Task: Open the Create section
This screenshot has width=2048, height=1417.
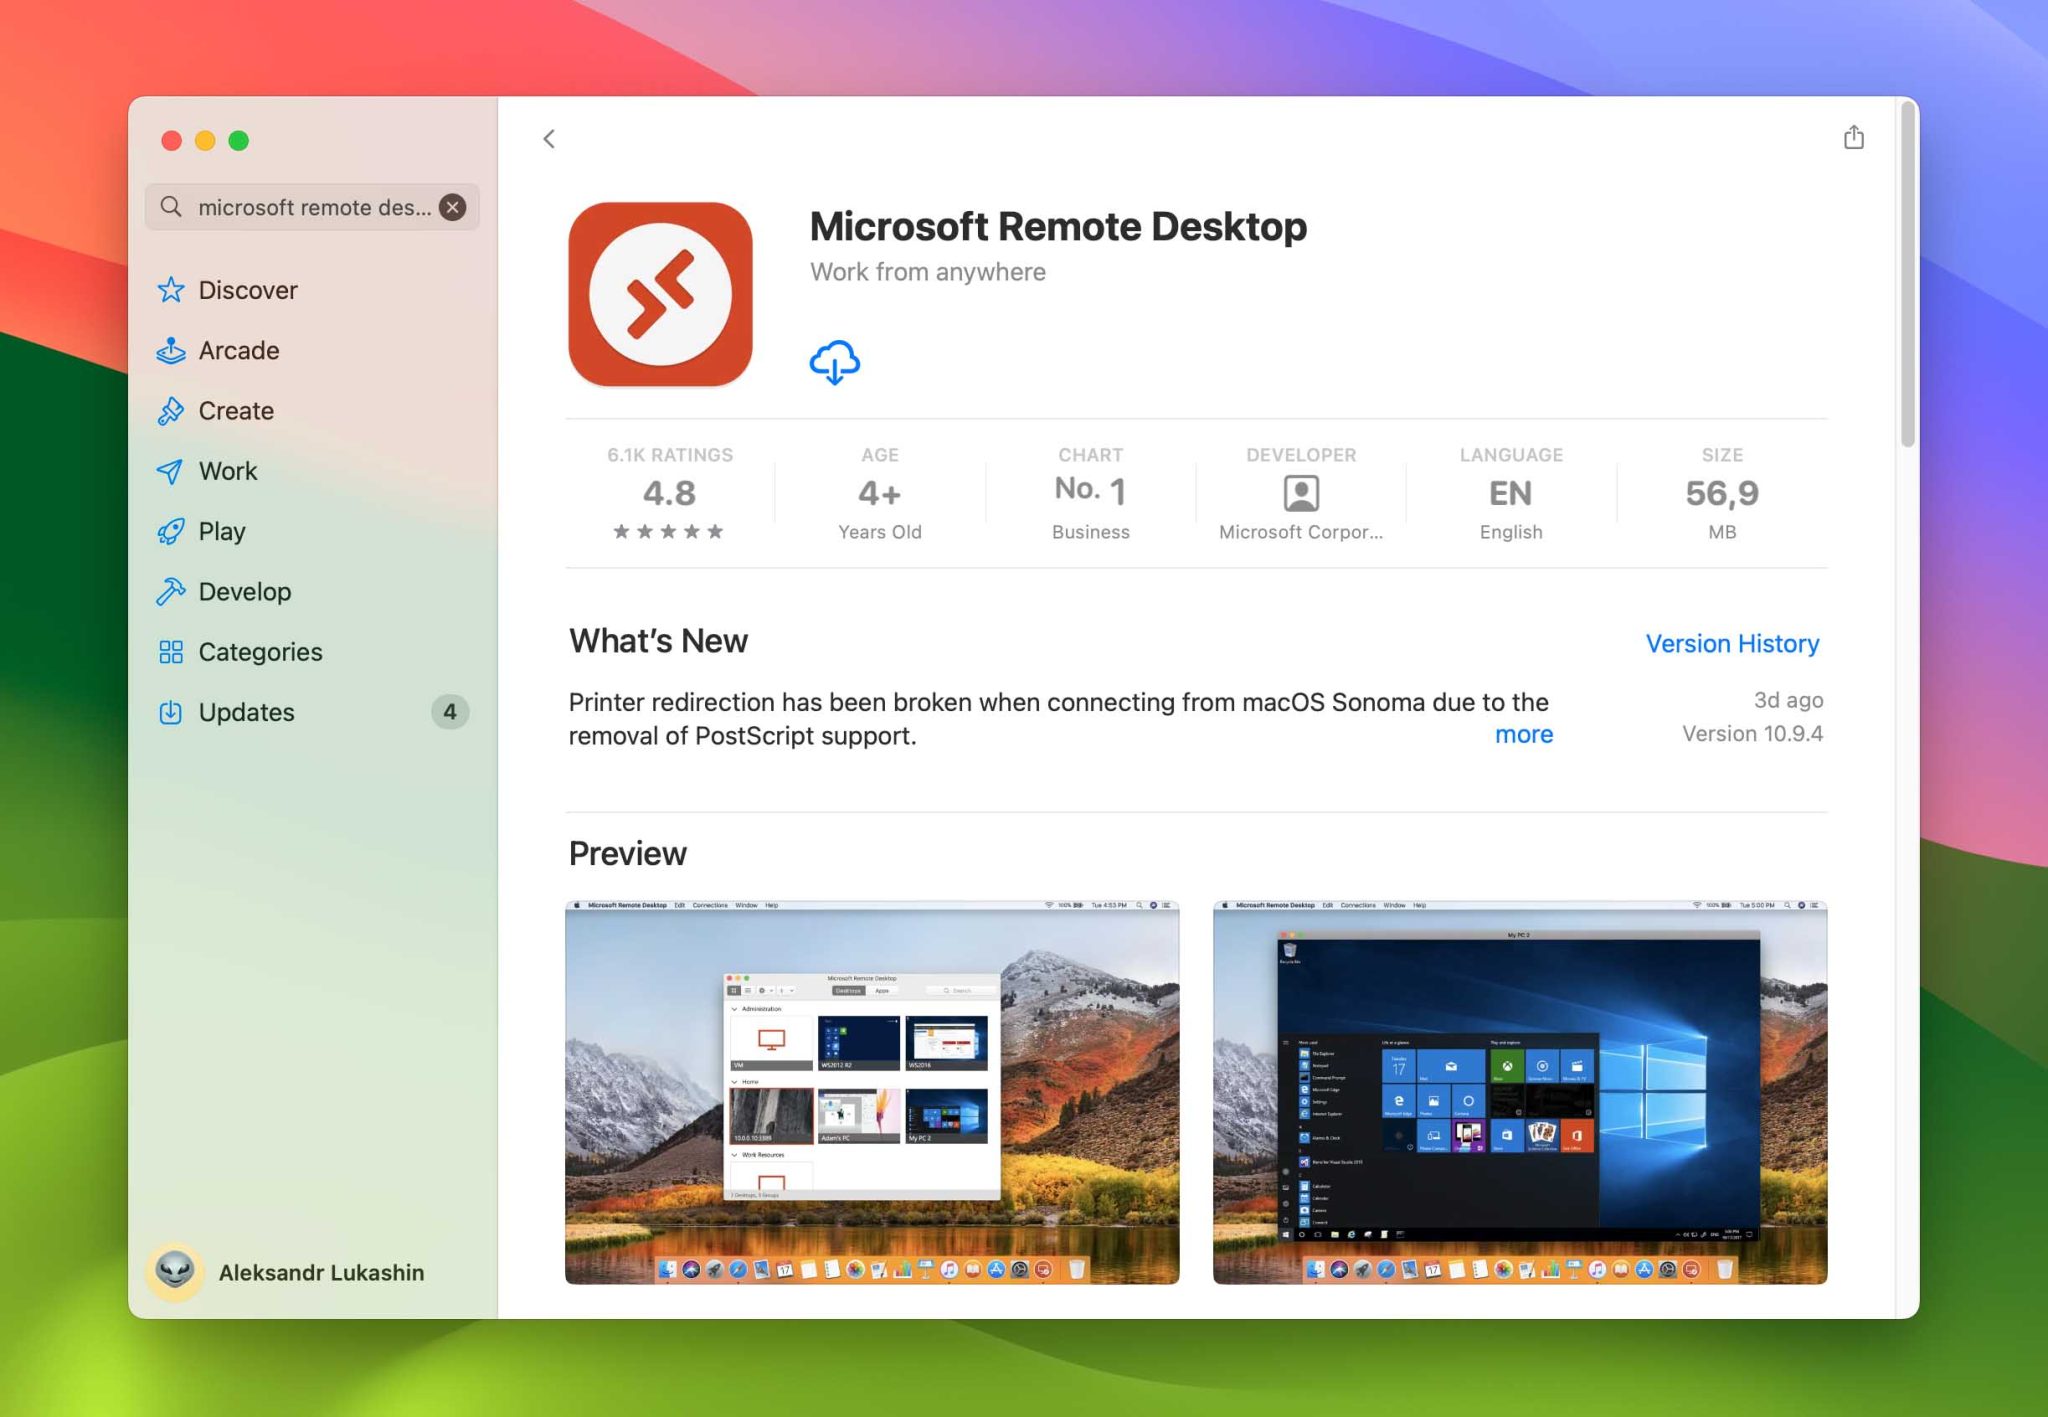Action: (235, 410)
